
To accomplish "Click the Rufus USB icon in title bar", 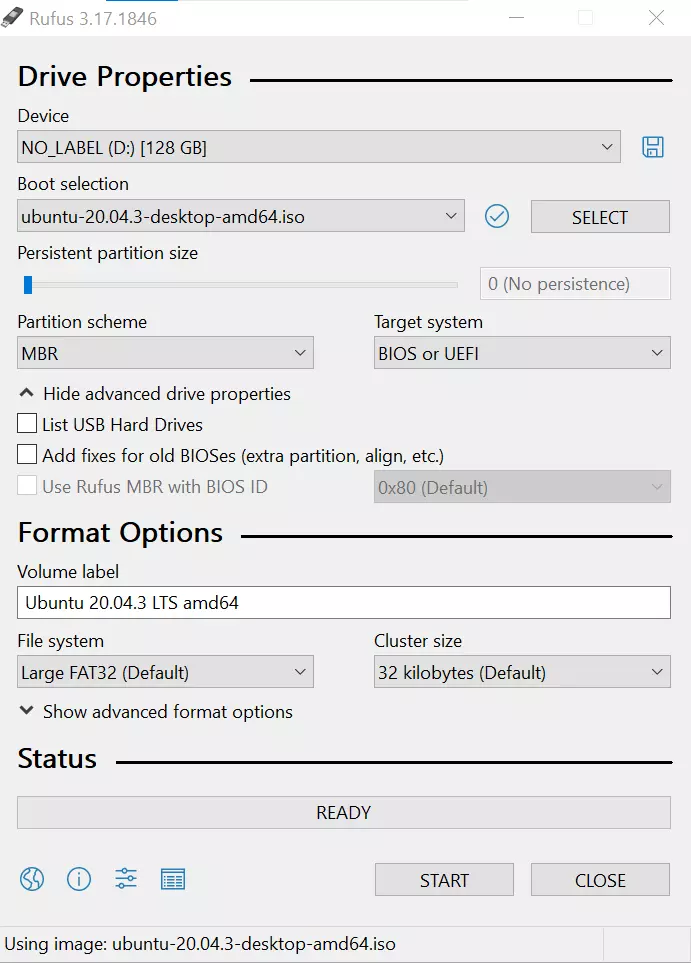I will point(12,18).
